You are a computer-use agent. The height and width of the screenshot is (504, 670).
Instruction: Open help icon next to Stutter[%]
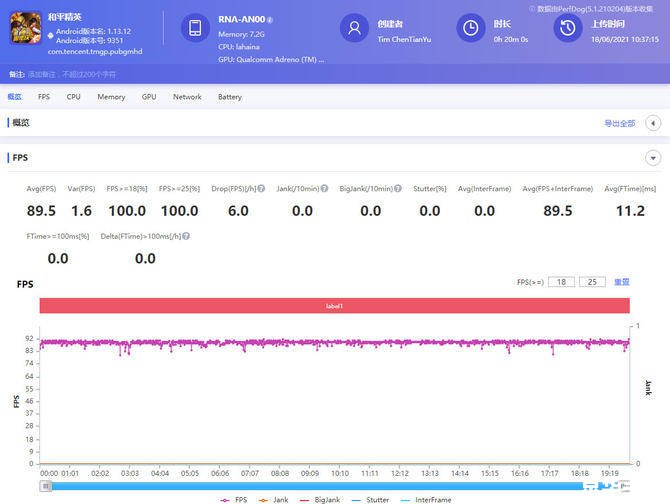(x=451, y=188)
